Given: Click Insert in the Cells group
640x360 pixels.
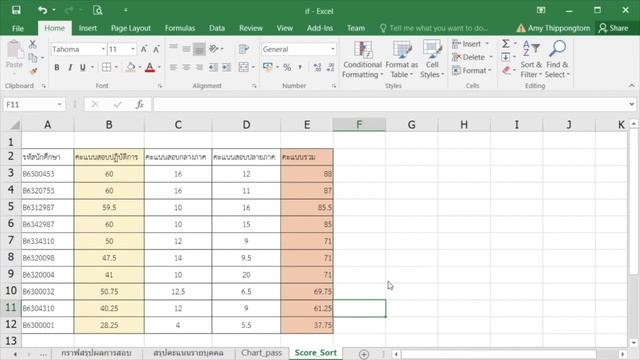Looking at the screenshot, I should (471, 44).
